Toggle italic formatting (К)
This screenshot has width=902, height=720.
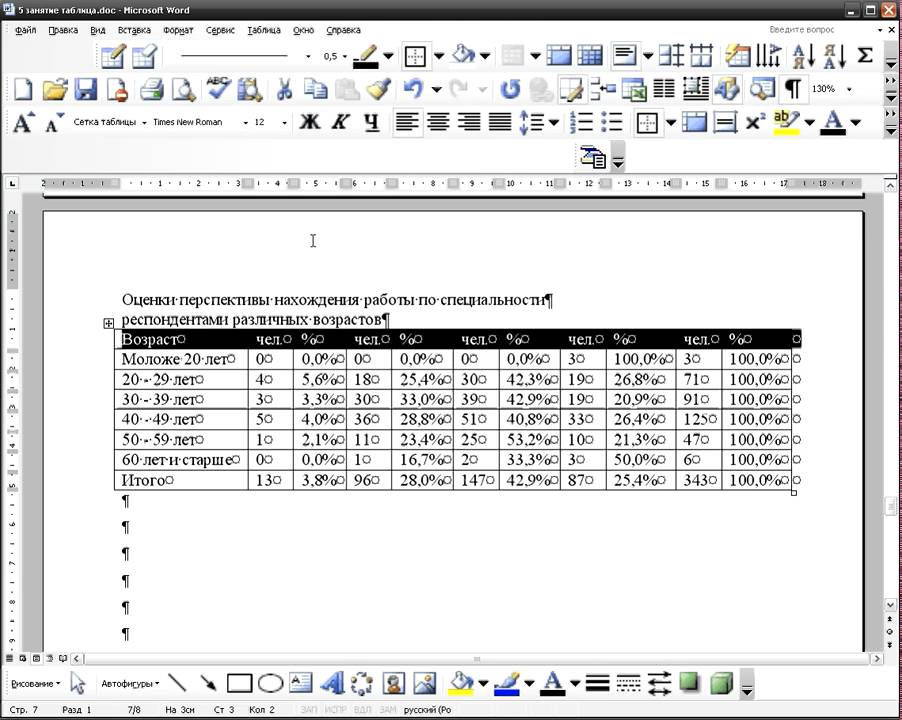(x=340, y=123)
